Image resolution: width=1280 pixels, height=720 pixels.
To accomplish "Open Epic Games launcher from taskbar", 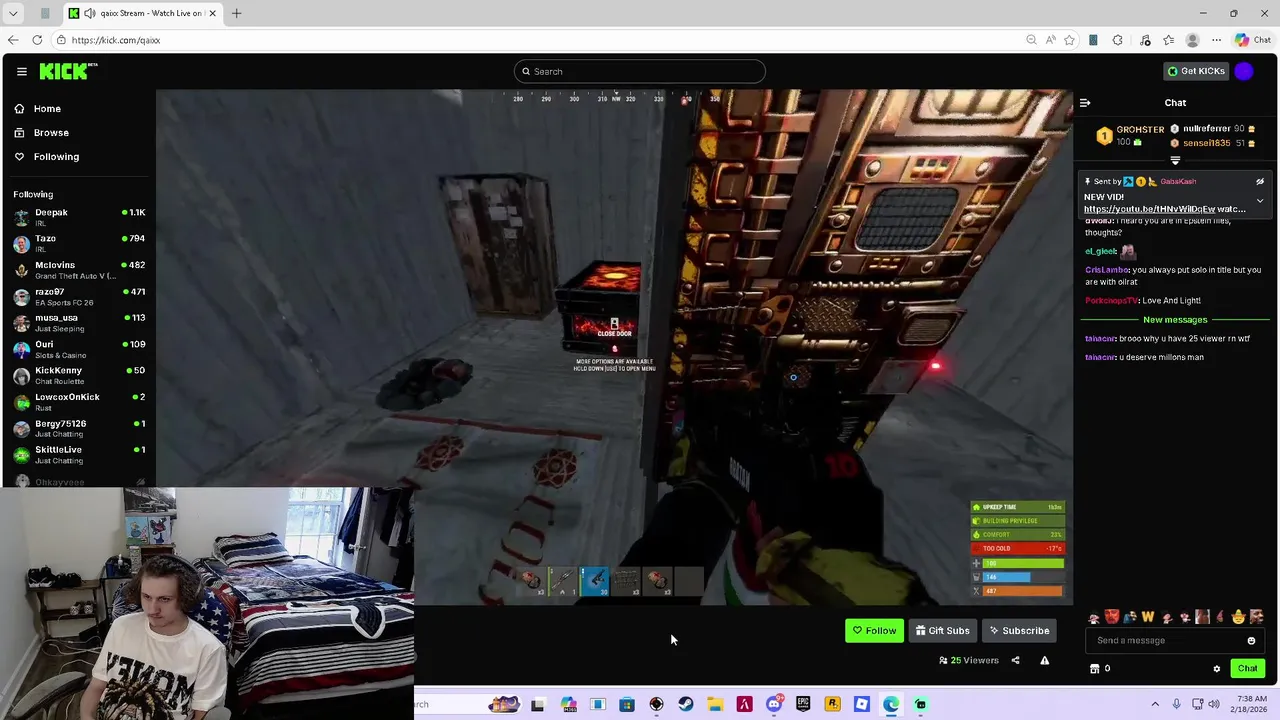I will coord(803,704).
